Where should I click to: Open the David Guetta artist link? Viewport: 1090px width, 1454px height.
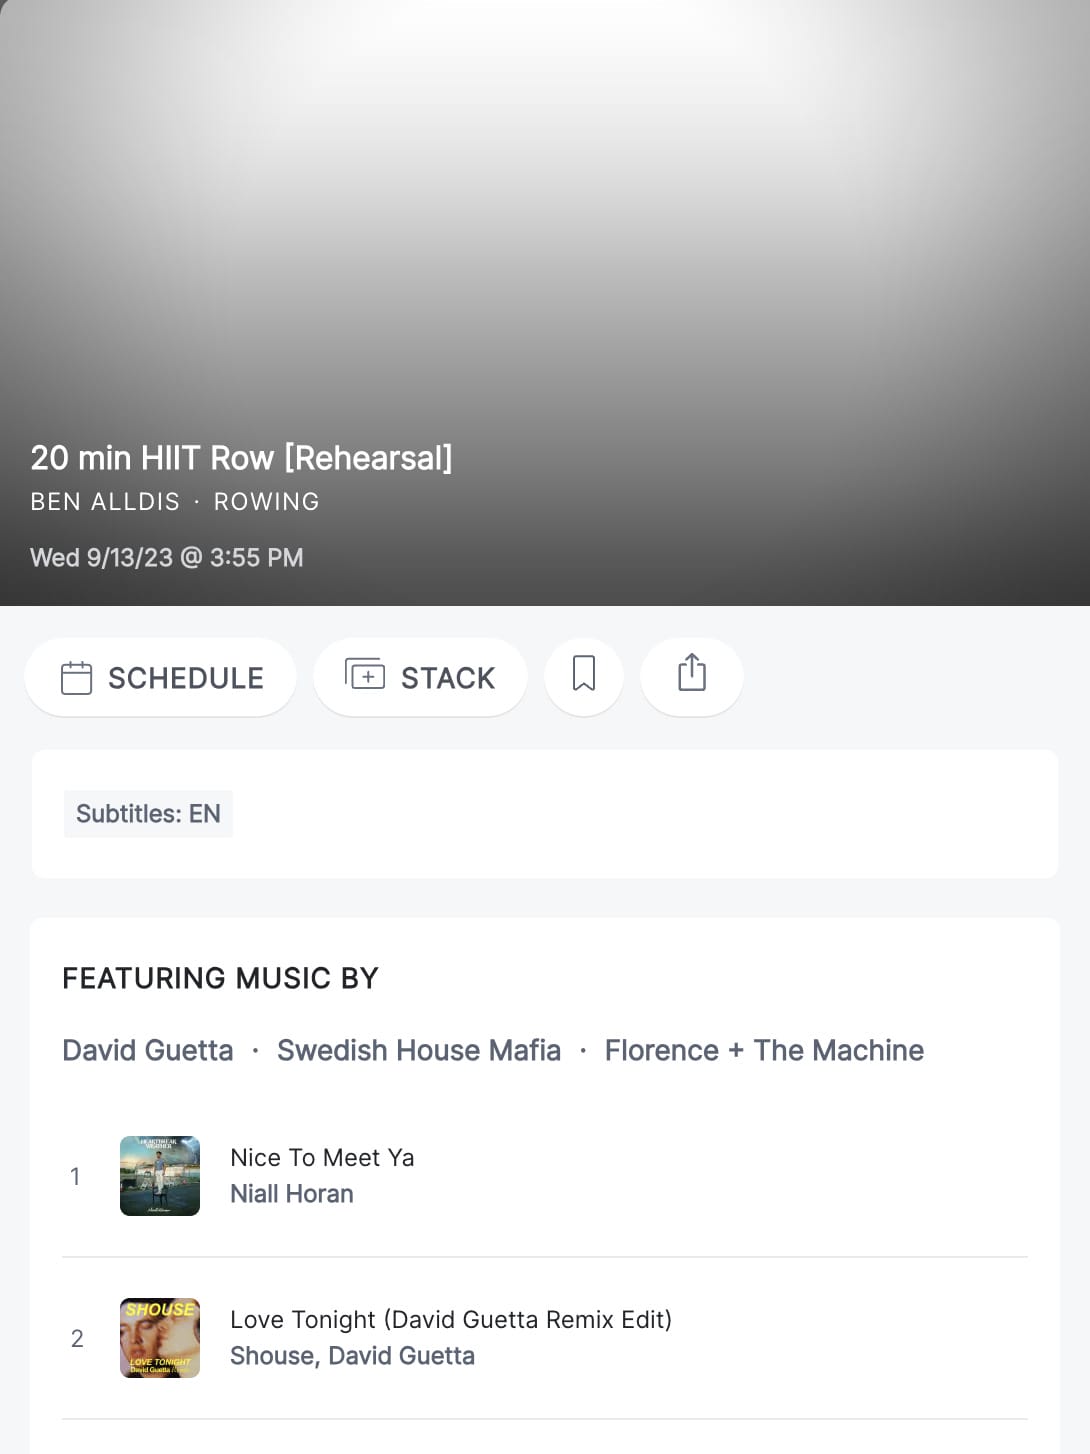[148, 1050]
